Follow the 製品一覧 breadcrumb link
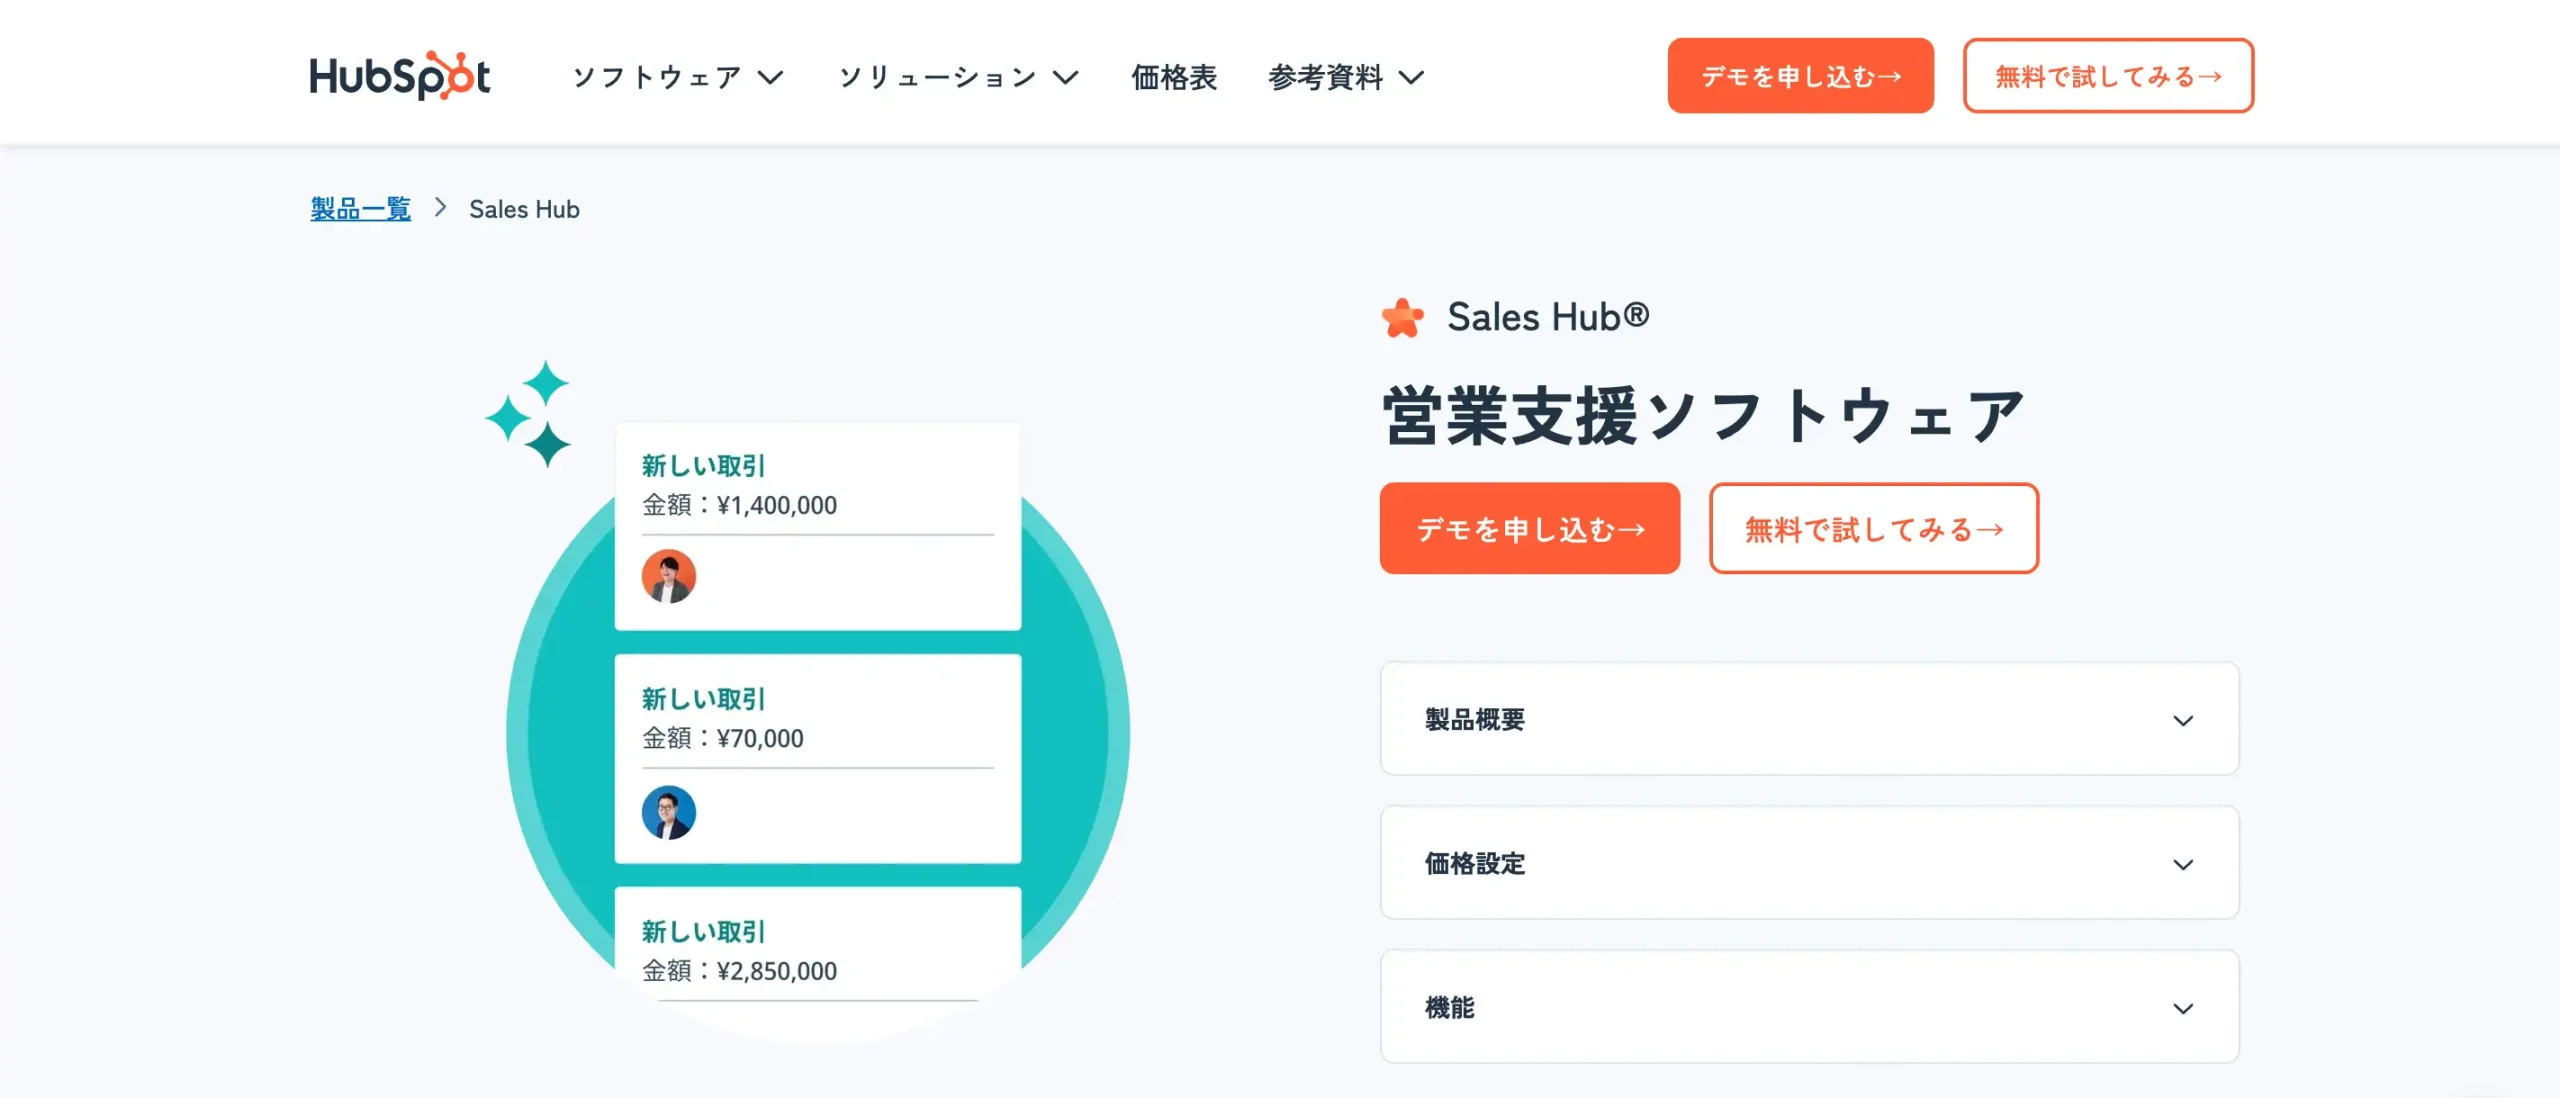 click(359, 209)
